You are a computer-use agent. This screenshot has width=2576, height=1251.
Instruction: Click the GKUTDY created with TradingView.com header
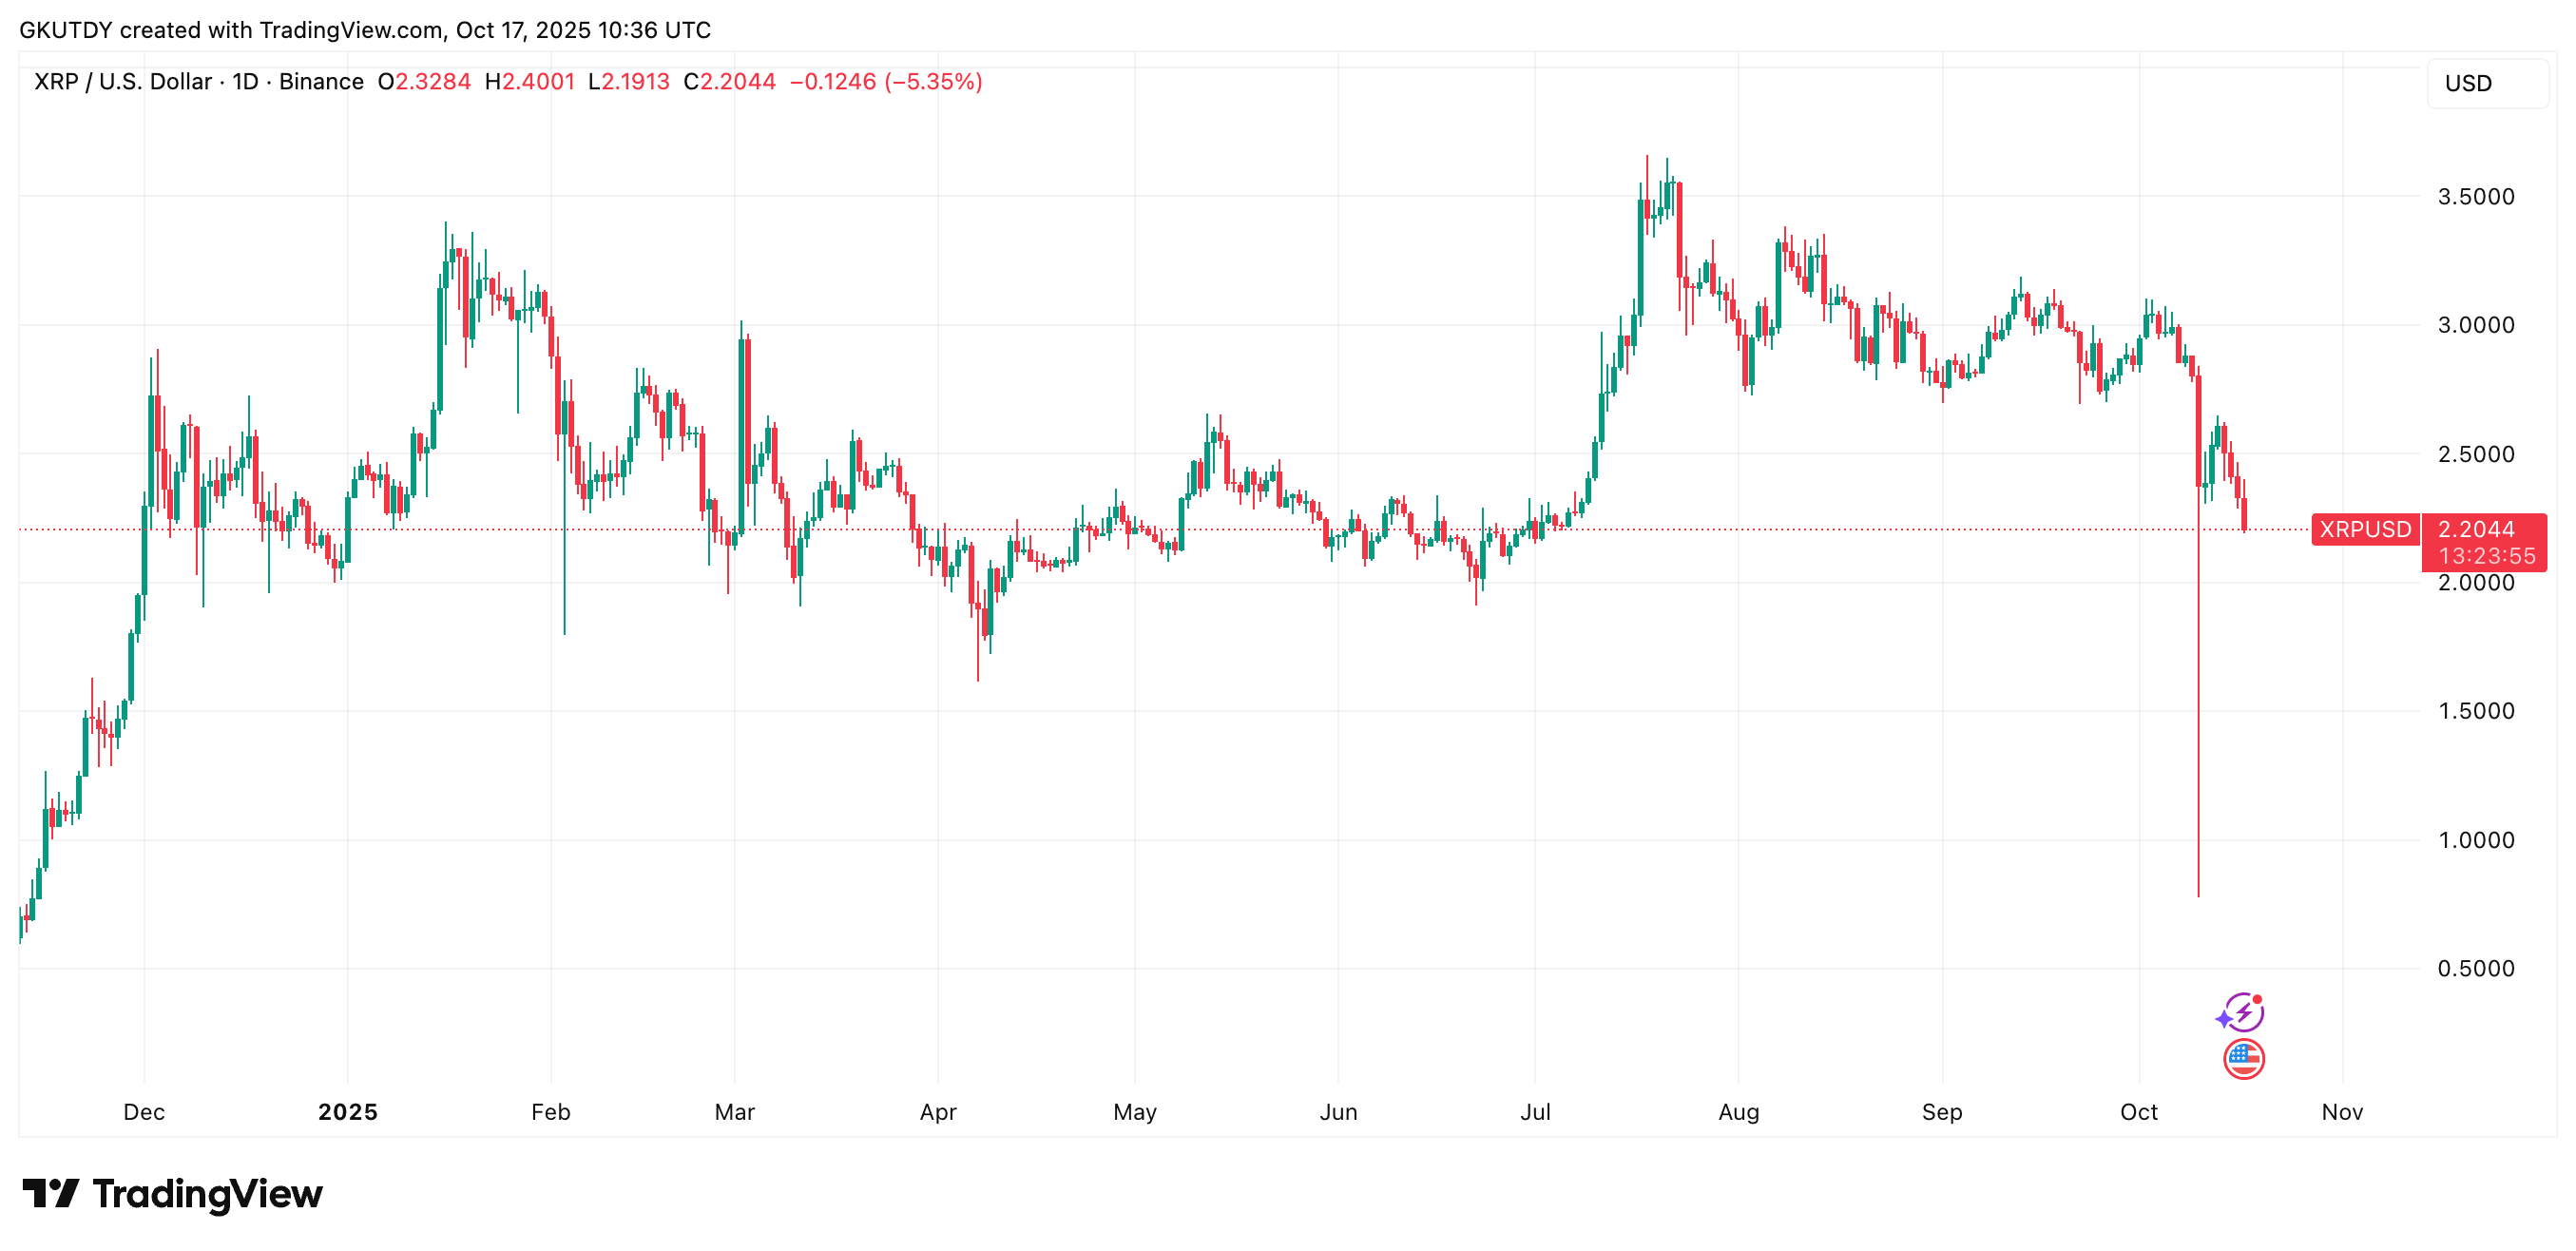click(365, 30)
